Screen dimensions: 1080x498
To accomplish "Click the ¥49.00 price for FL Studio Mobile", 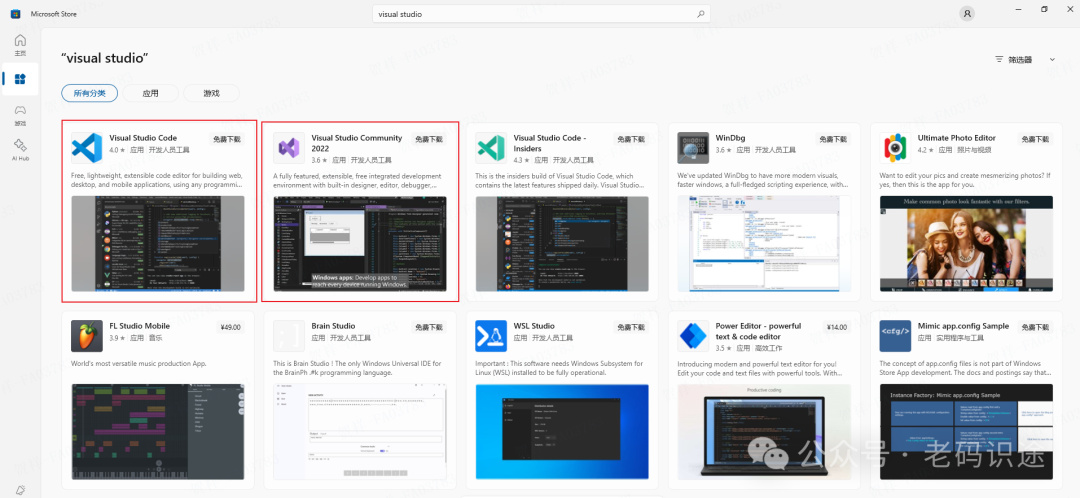I will tap(230, 327).
